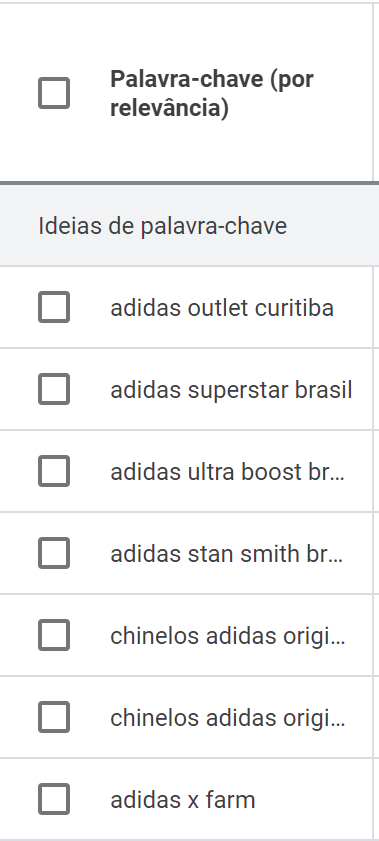
Task: Click the ellipsis ending the stan smith keyword
Action: 338,558
